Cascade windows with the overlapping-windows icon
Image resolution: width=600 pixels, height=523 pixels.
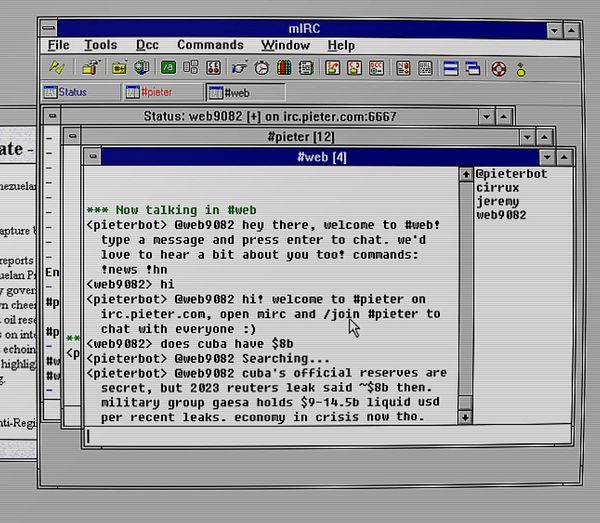pos(473,69)
